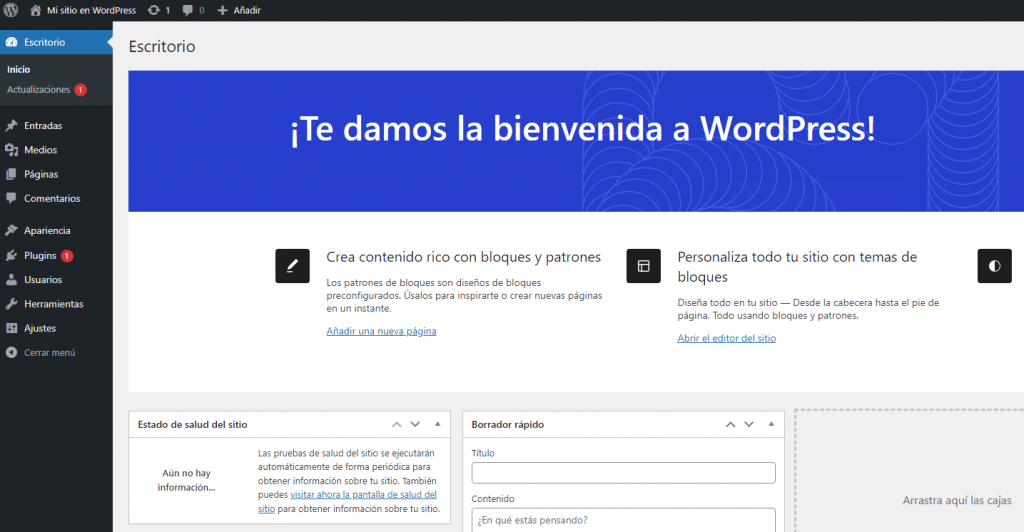Click the red Actualizaciones count badge
This screenshot has width=1024, height=532.
pyautogui.click(x=80, y=89)
